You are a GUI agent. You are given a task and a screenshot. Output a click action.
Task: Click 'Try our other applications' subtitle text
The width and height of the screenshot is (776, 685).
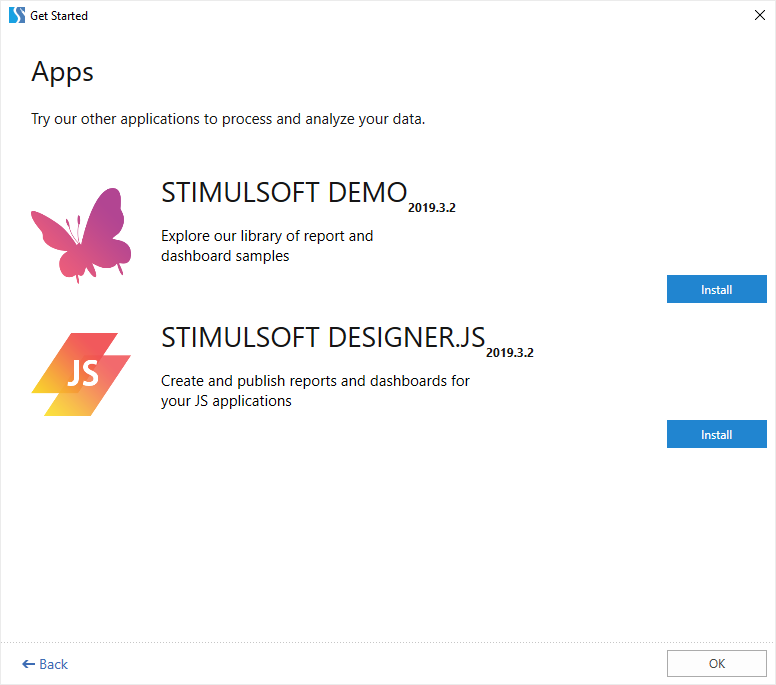228,119
